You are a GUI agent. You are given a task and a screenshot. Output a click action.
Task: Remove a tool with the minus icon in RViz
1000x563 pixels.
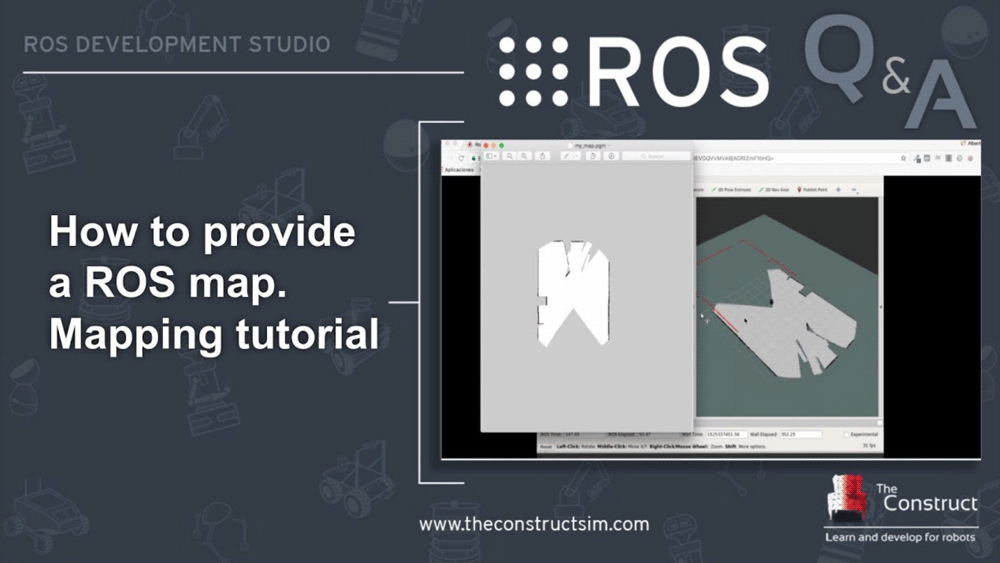pyautogui.click(x=853, y=190)
